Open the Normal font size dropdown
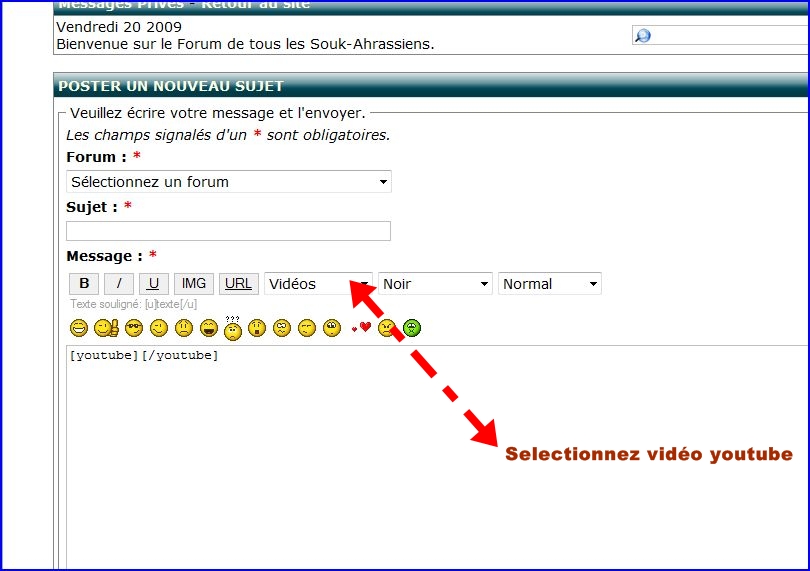810x571 pixels. pos(550,284)
